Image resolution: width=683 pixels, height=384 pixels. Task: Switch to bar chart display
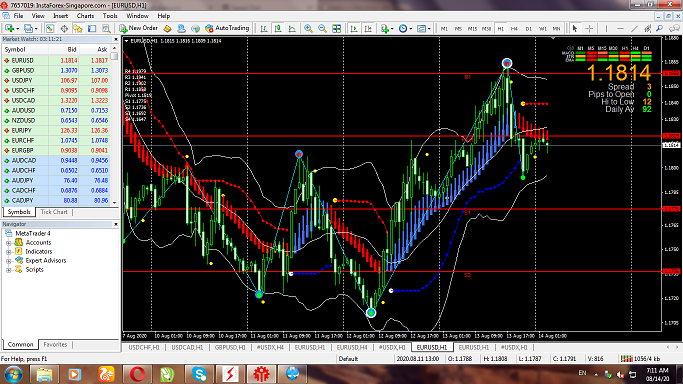coord(264,28)
